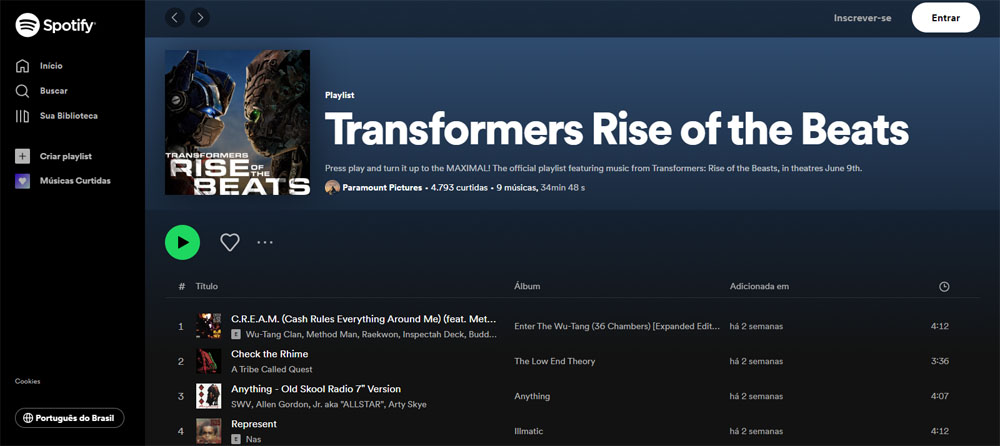
Task: Open Músicas Curtidas heart icon
Action: pos(22,181)
